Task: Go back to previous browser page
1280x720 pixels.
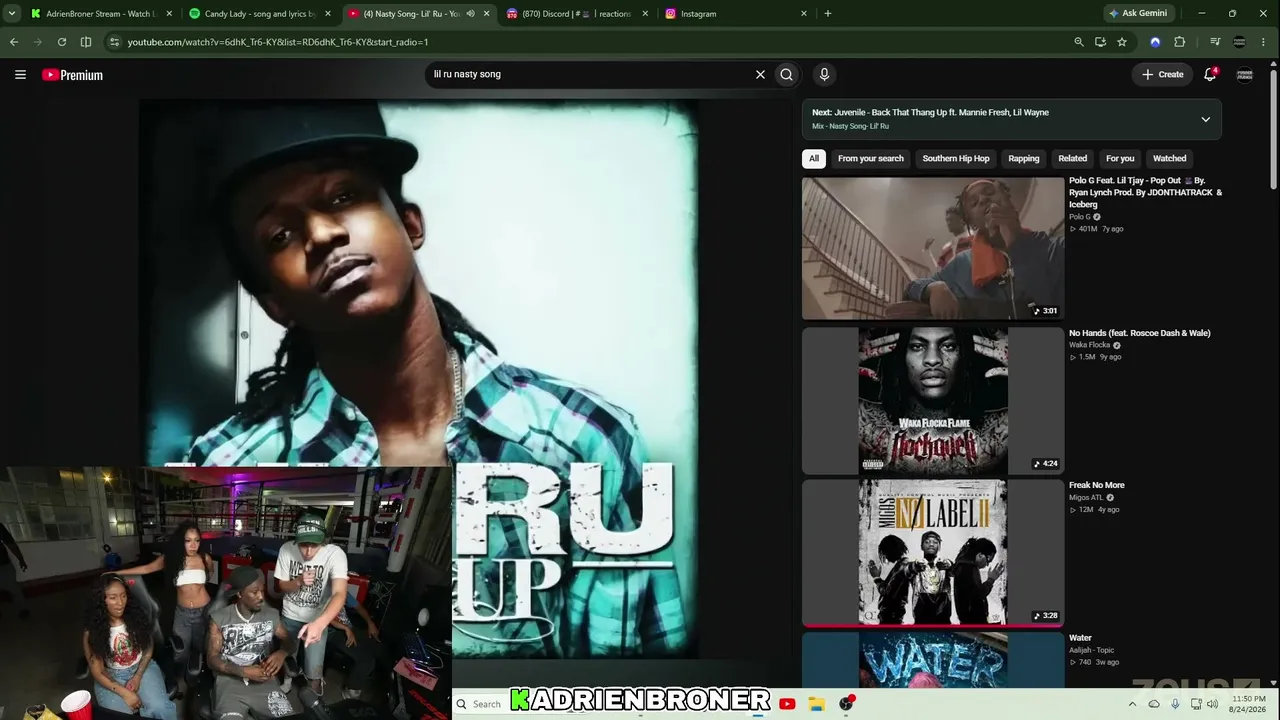Action: pos(14,42)
